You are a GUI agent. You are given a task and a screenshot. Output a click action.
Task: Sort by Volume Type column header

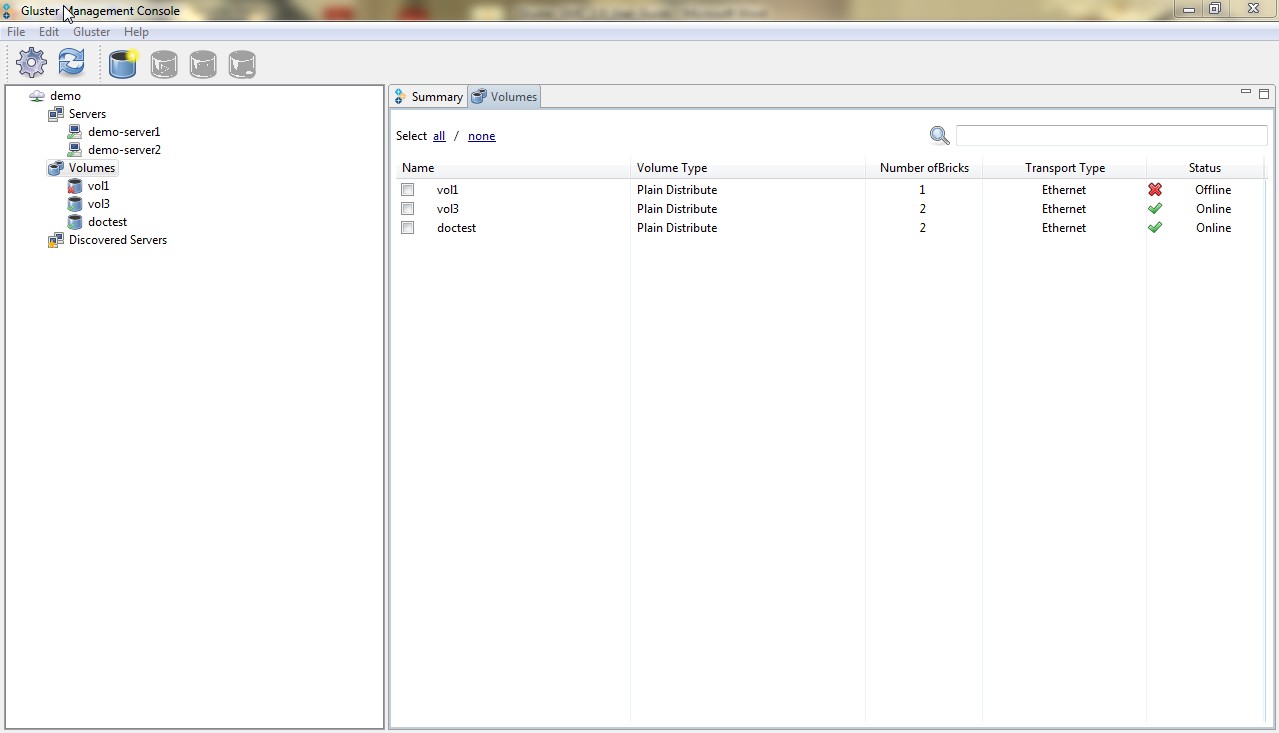click(x=672, y=168)
